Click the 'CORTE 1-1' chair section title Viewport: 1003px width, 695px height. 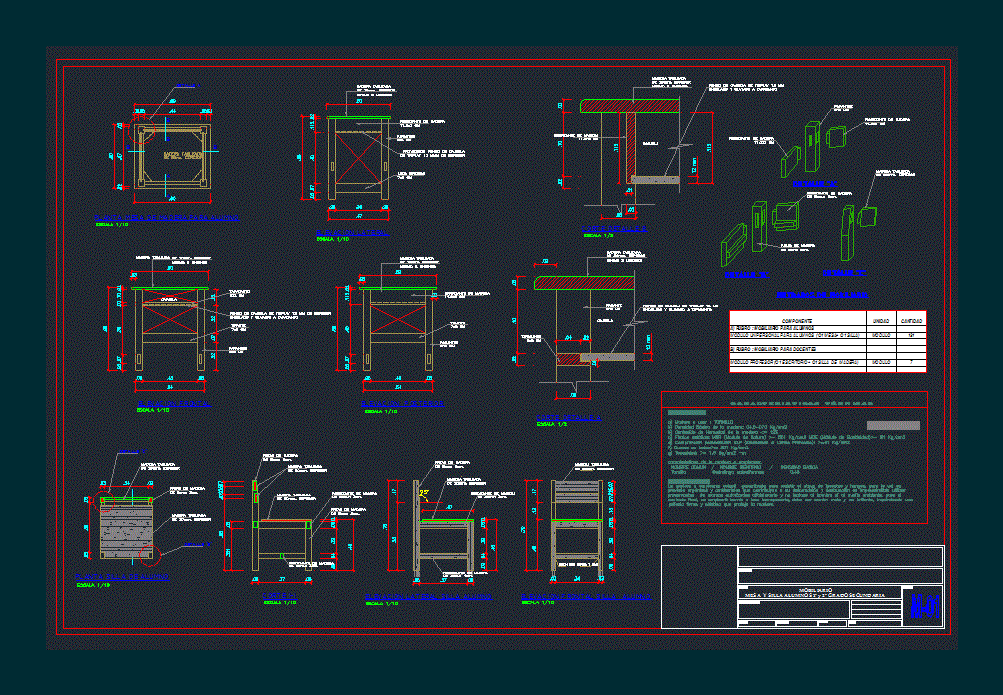click(x=280, y=595)
